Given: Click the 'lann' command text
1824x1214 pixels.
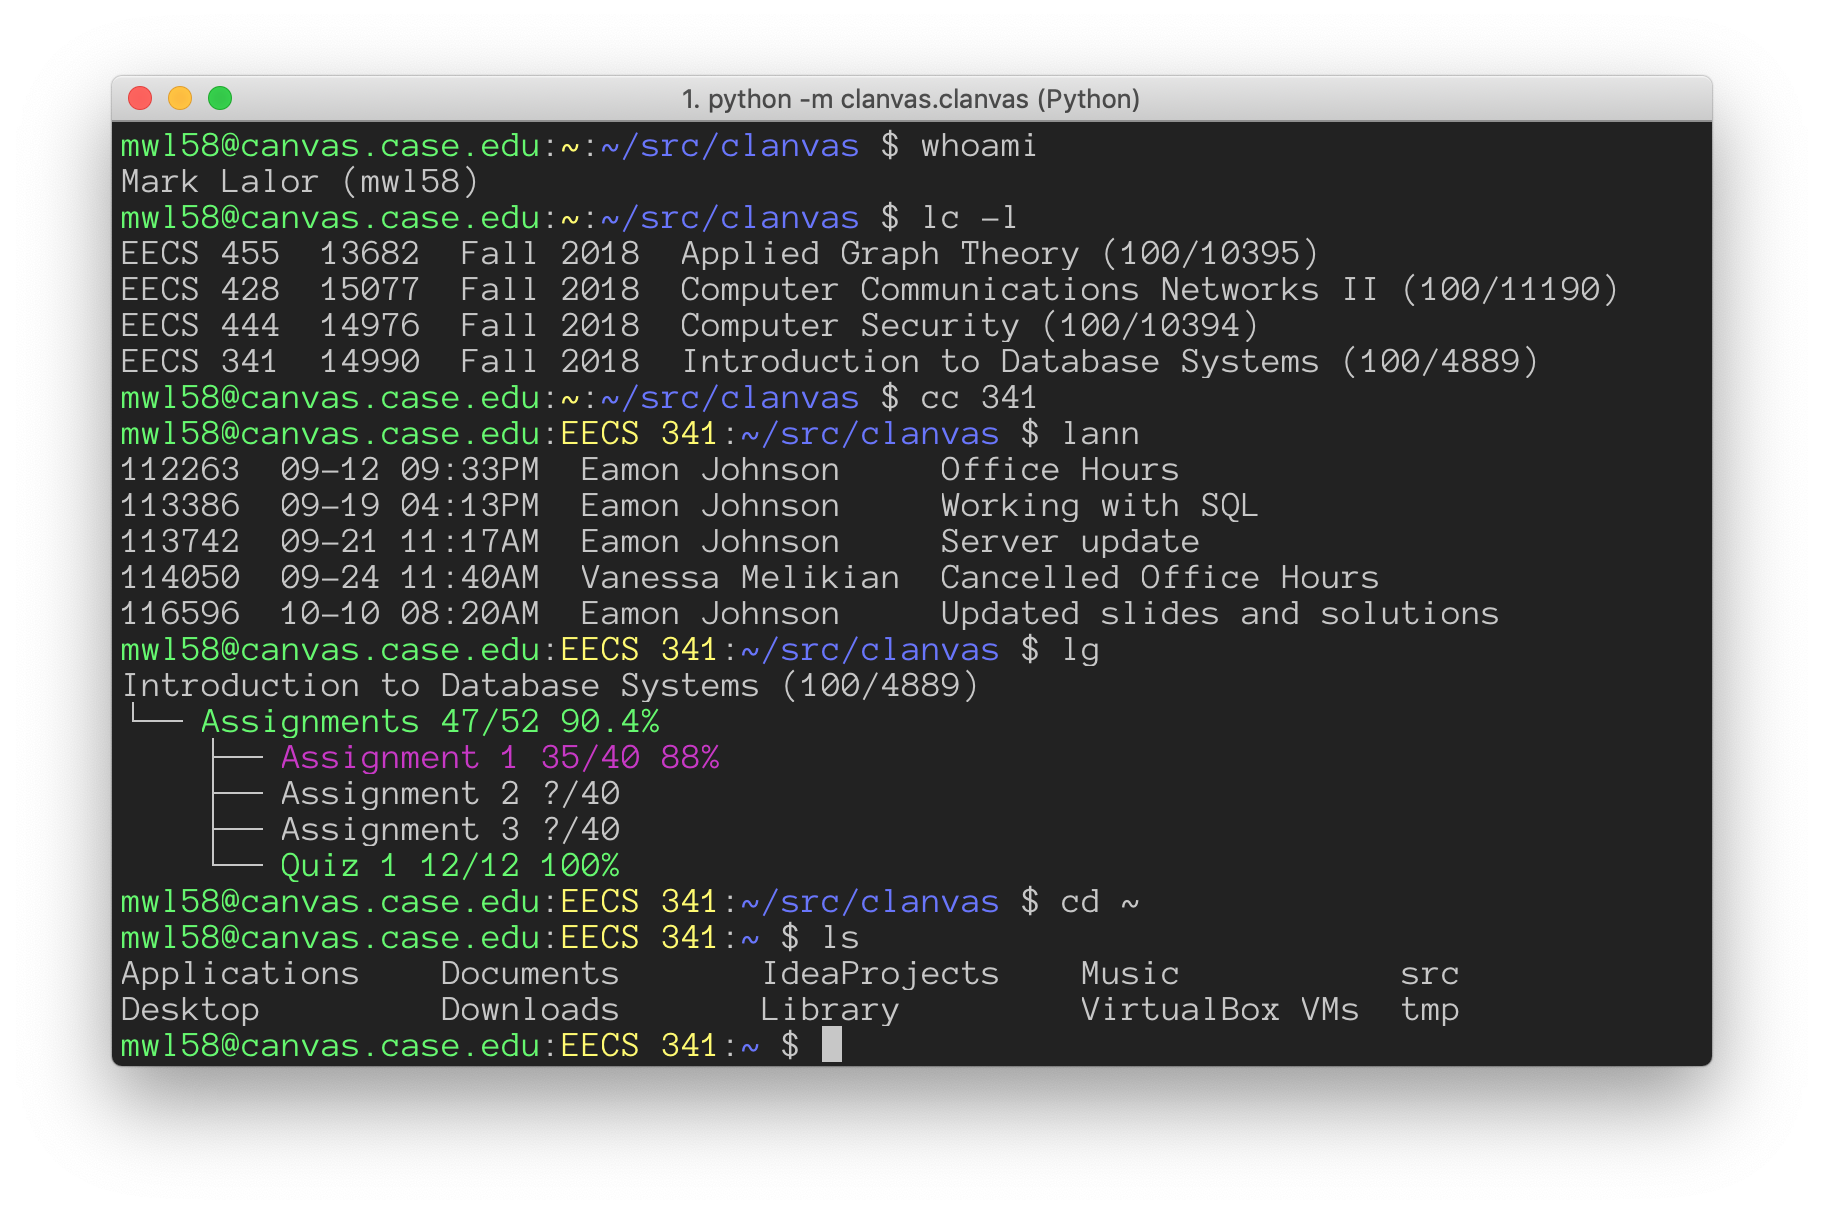Looking at the screenshot, I should coord(1100,434).
